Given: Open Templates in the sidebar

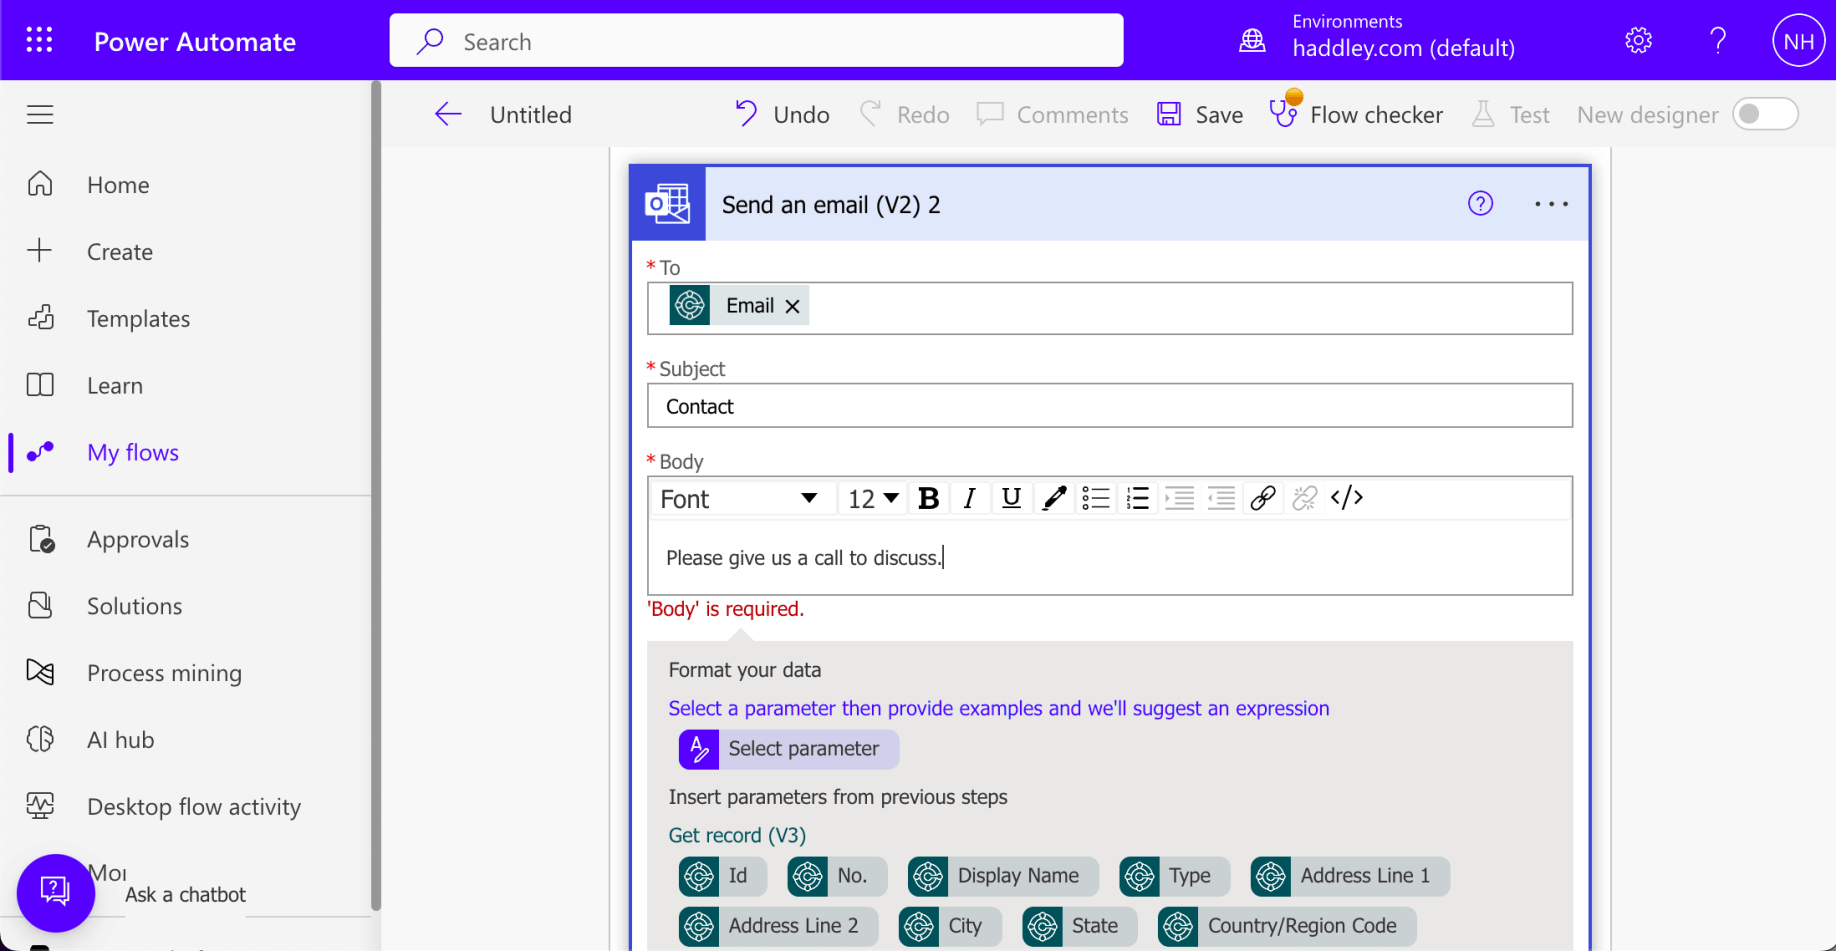Looking at the screenshot, I should tap(138, 319).
